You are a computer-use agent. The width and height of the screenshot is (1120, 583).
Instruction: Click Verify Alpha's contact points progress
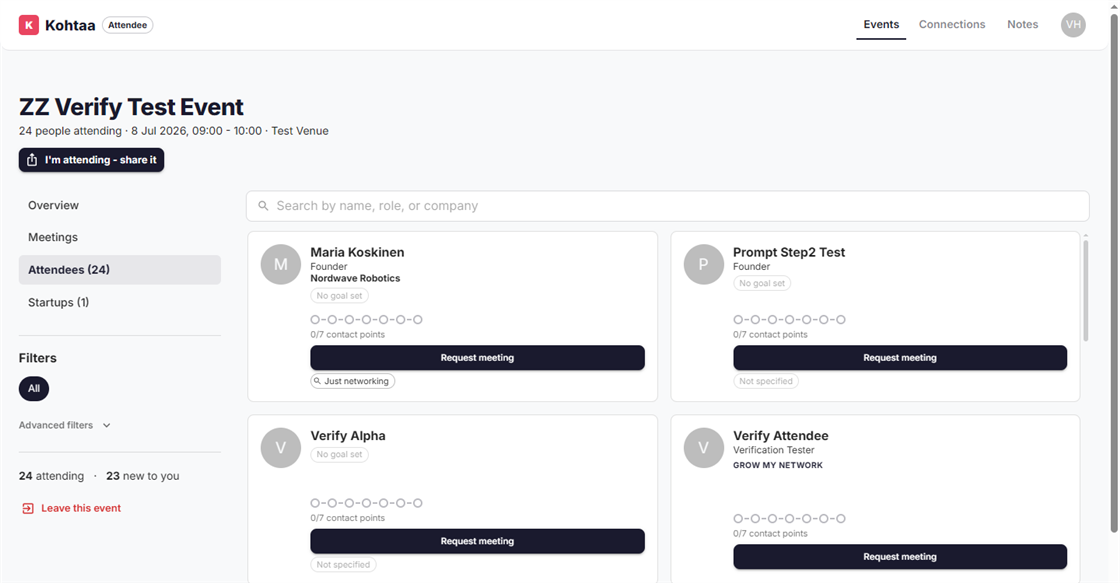pos(366,503)
